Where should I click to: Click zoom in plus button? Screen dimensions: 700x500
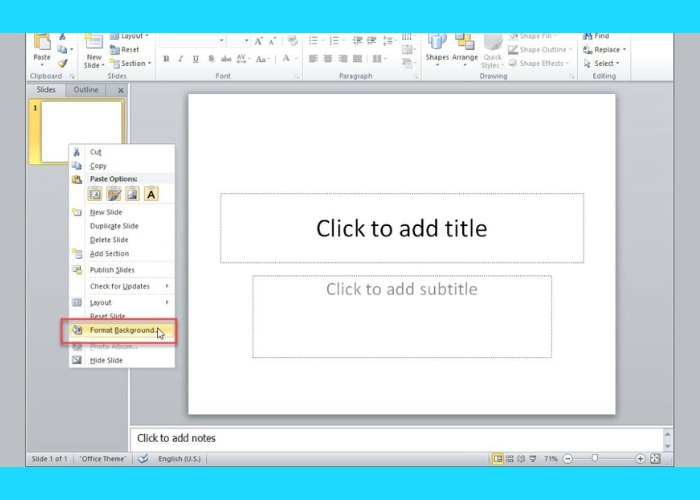point(640,458)
